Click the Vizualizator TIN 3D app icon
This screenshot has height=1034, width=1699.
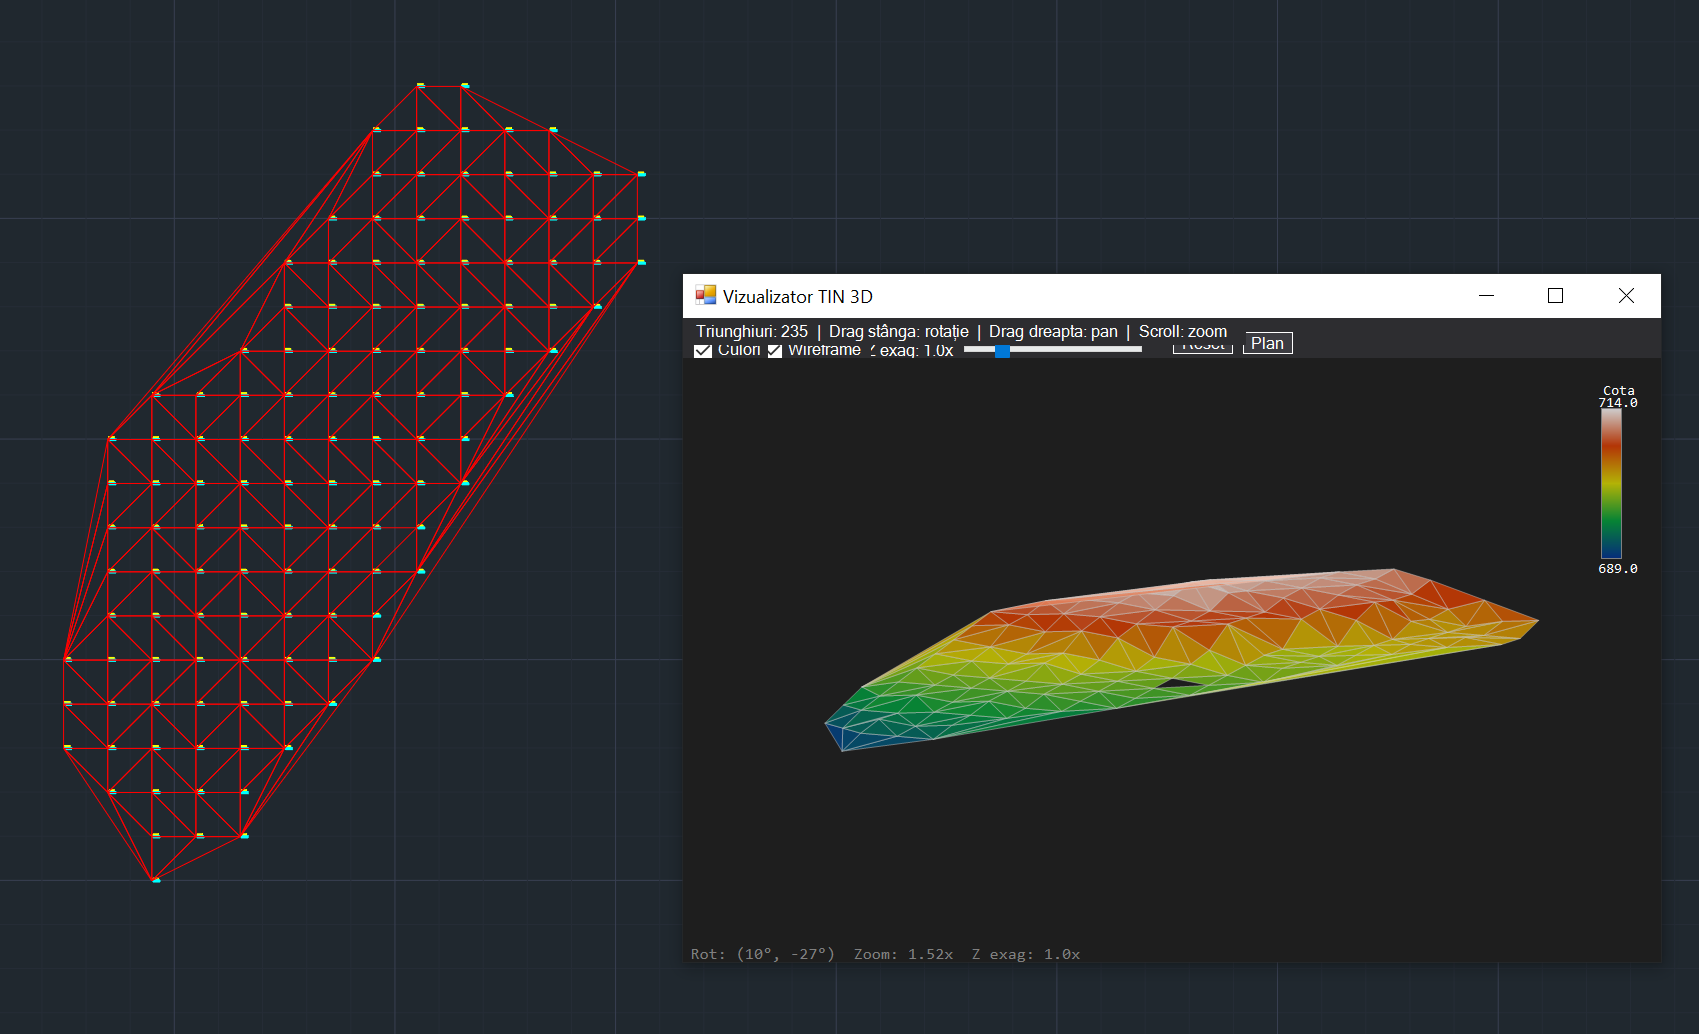tap(706, 295)
